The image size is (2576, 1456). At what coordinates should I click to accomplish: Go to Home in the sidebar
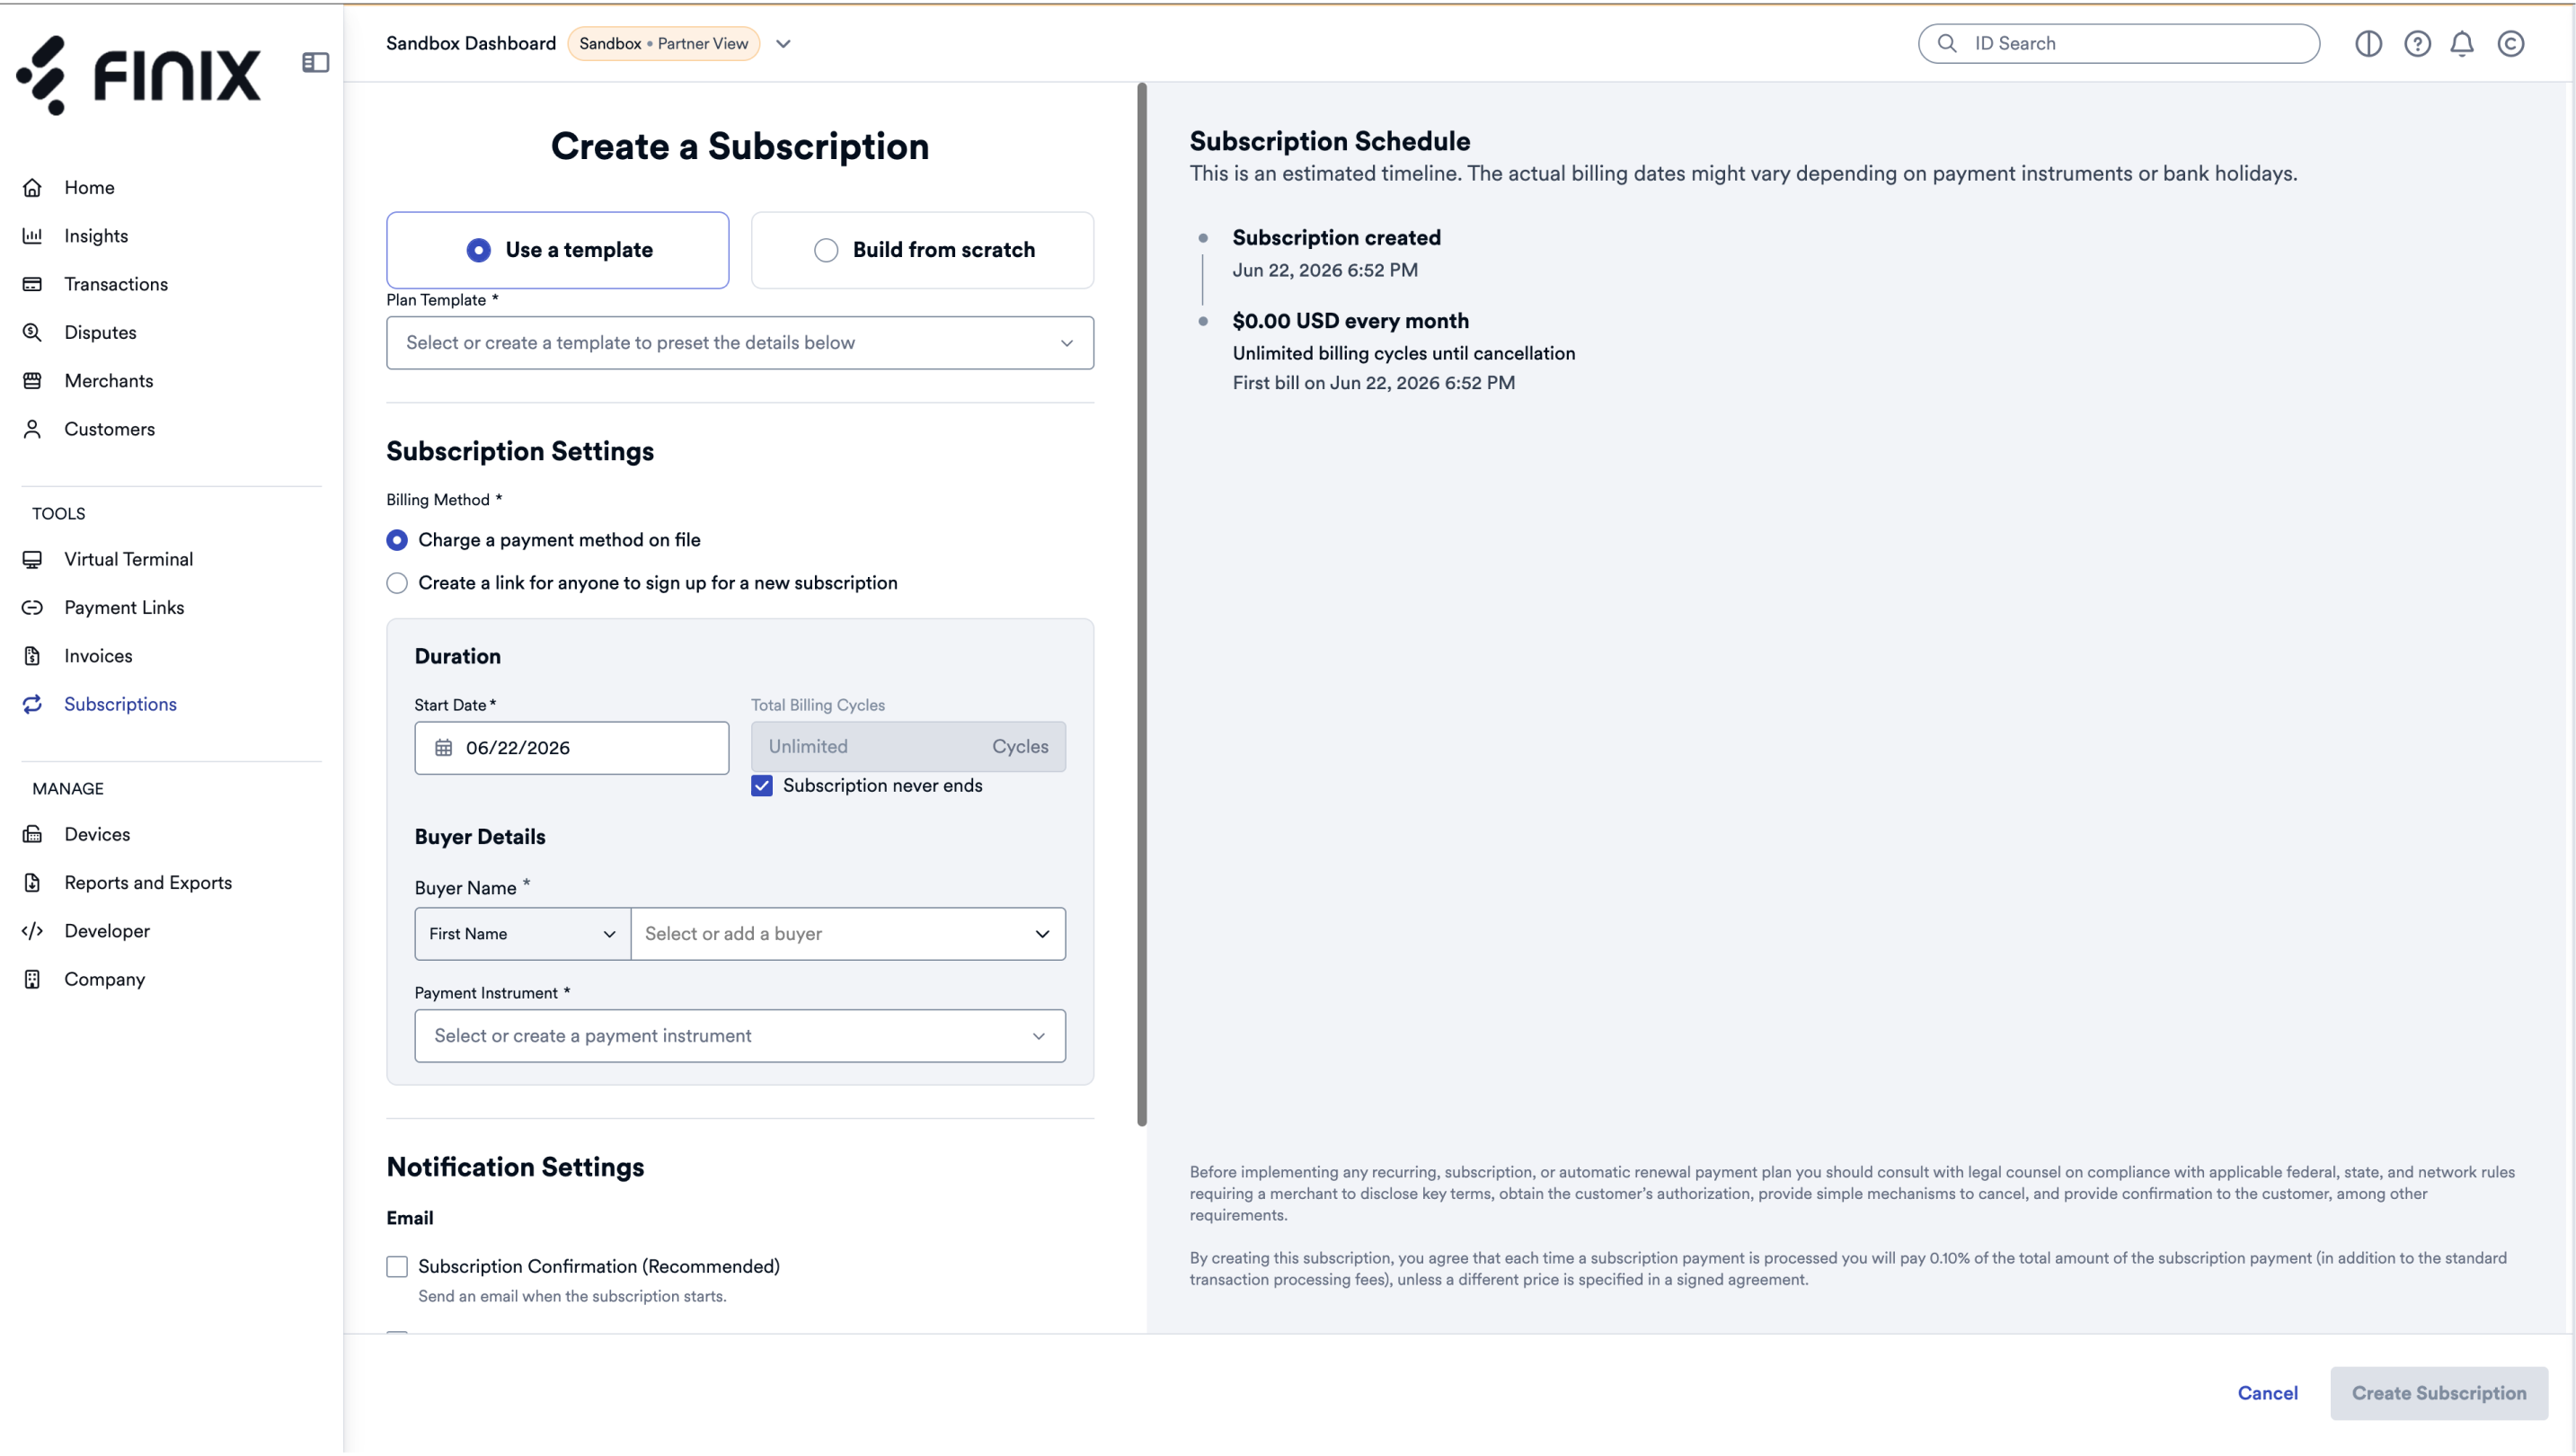89,187
